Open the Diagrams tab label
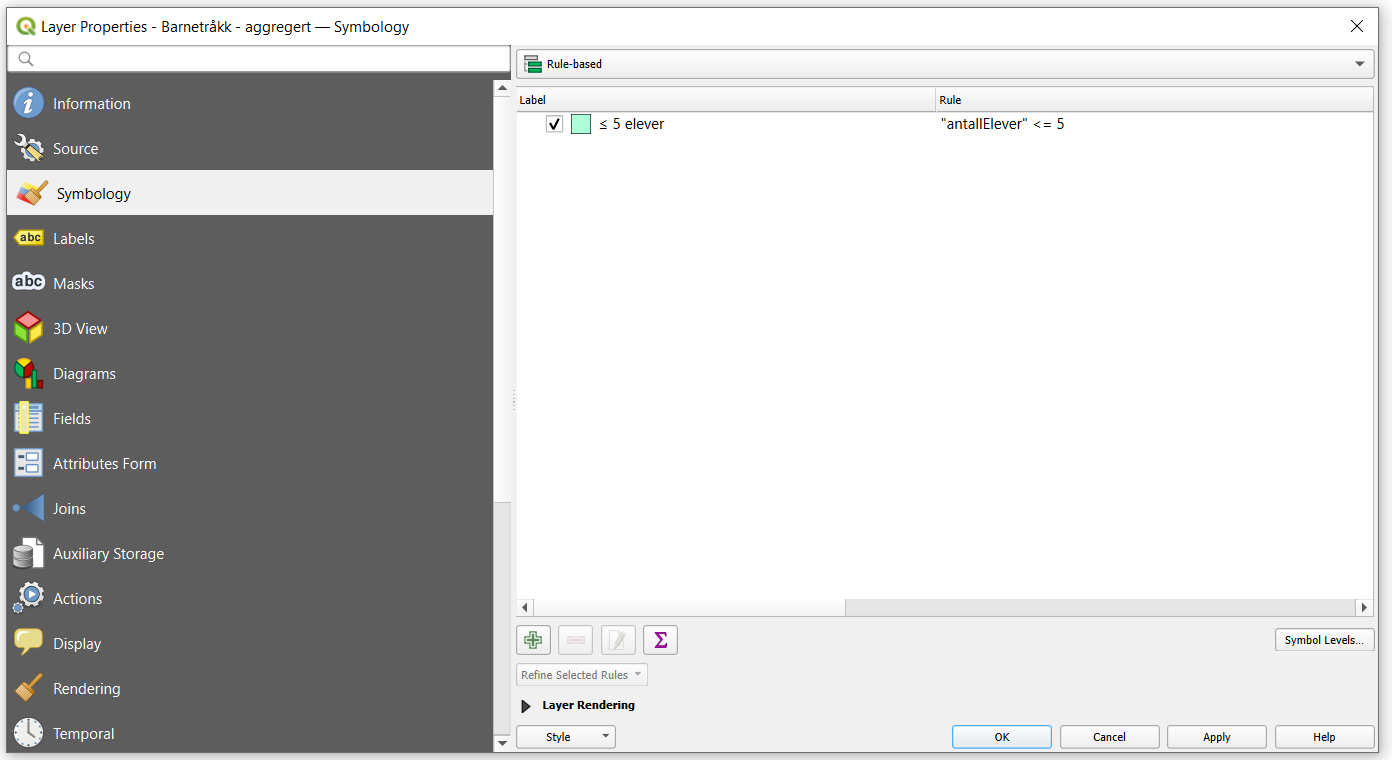Screen dimensions: 1392x760 [84, 374]
